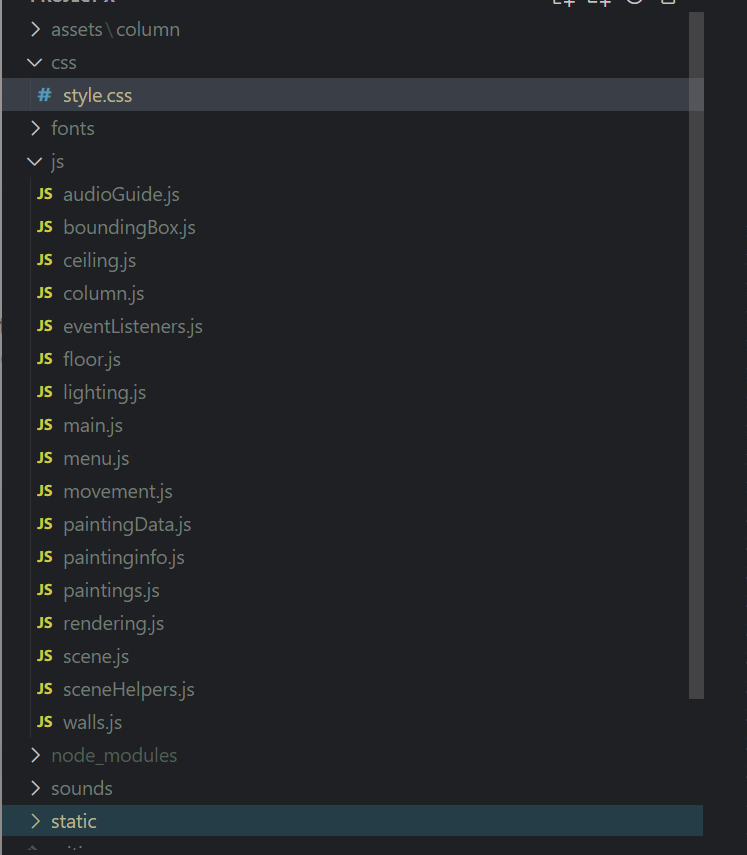Expand the sounds folder
The image size is (747, 855).
pyautogui.click(x=36, y=788)
